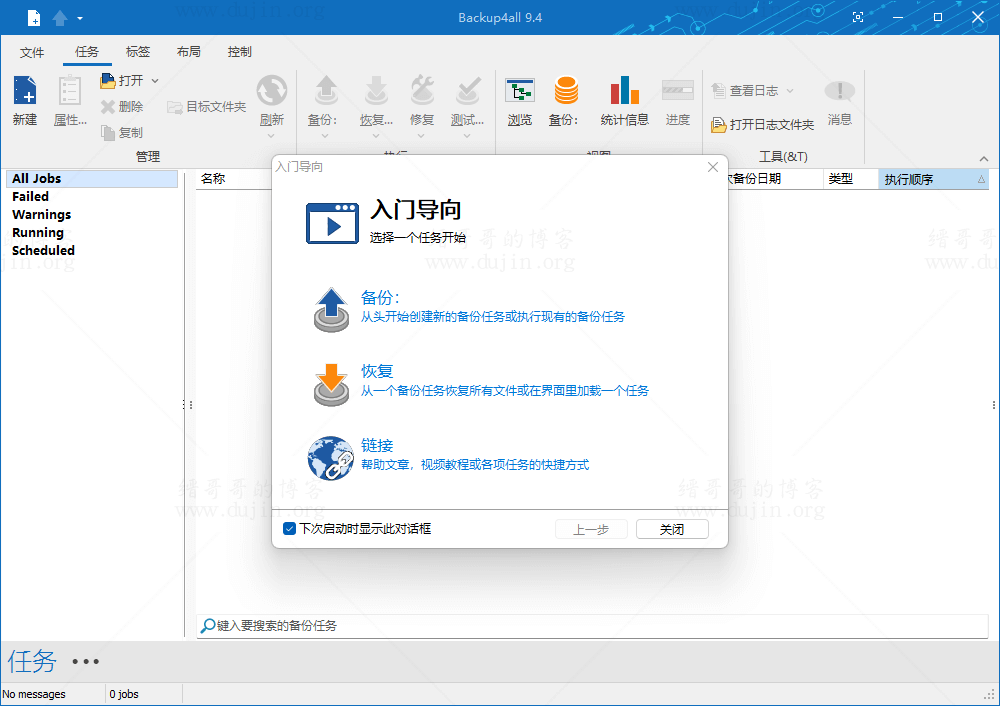The height and width of the screenshot is (706, 1000).
Task: Select the 新建 (New backup) icon
Action: (23, 97)
